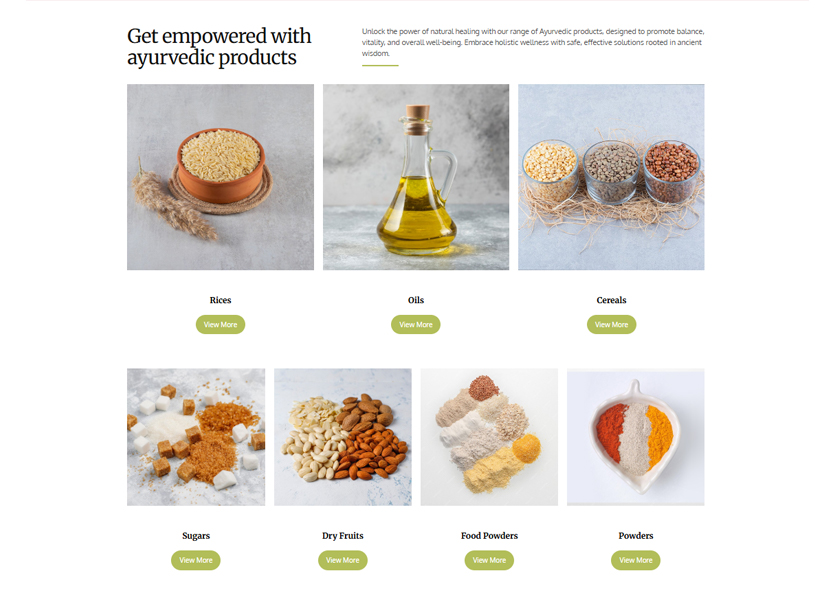This screenshot has width=830, height=600.
Task: Select the Cereals category title
Action: (x=611, y=300)
